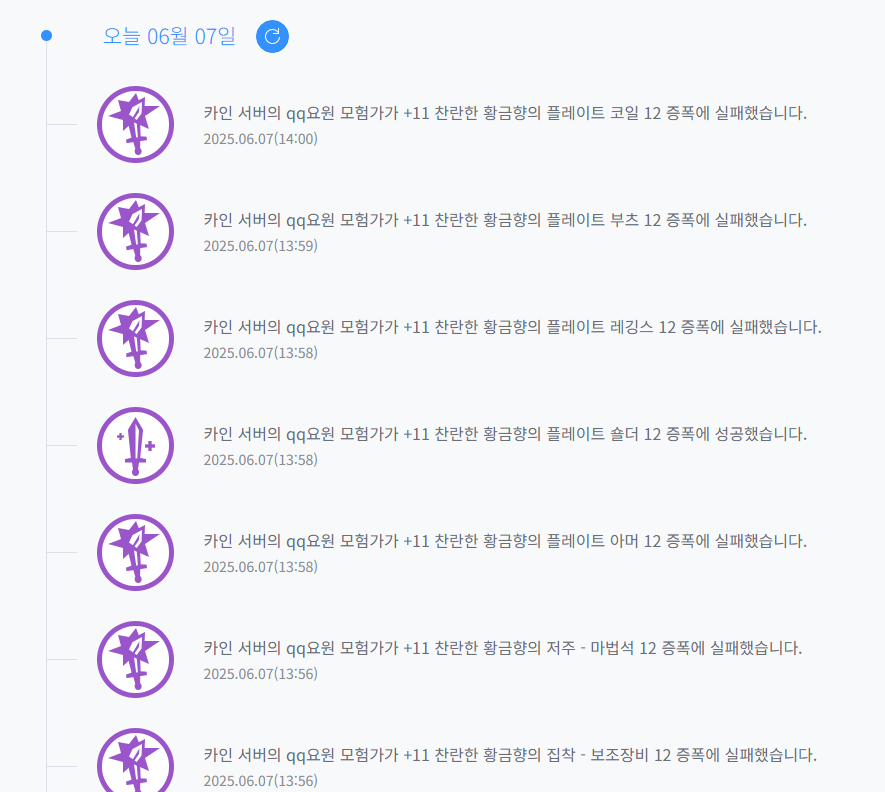
Task: Click the broken sword icon for 플레이트 레깅스
Action: click(x=135, y=338)
